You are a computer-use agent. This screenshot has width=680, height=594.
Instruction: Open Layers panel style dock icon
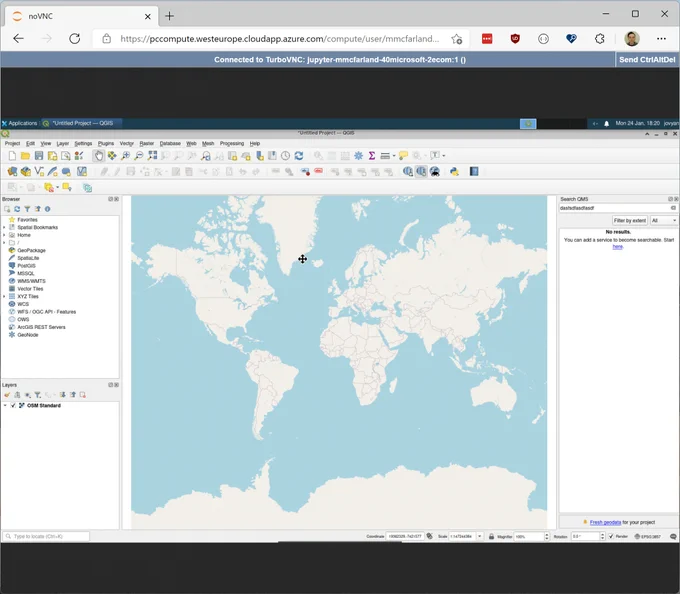[7, 395]
